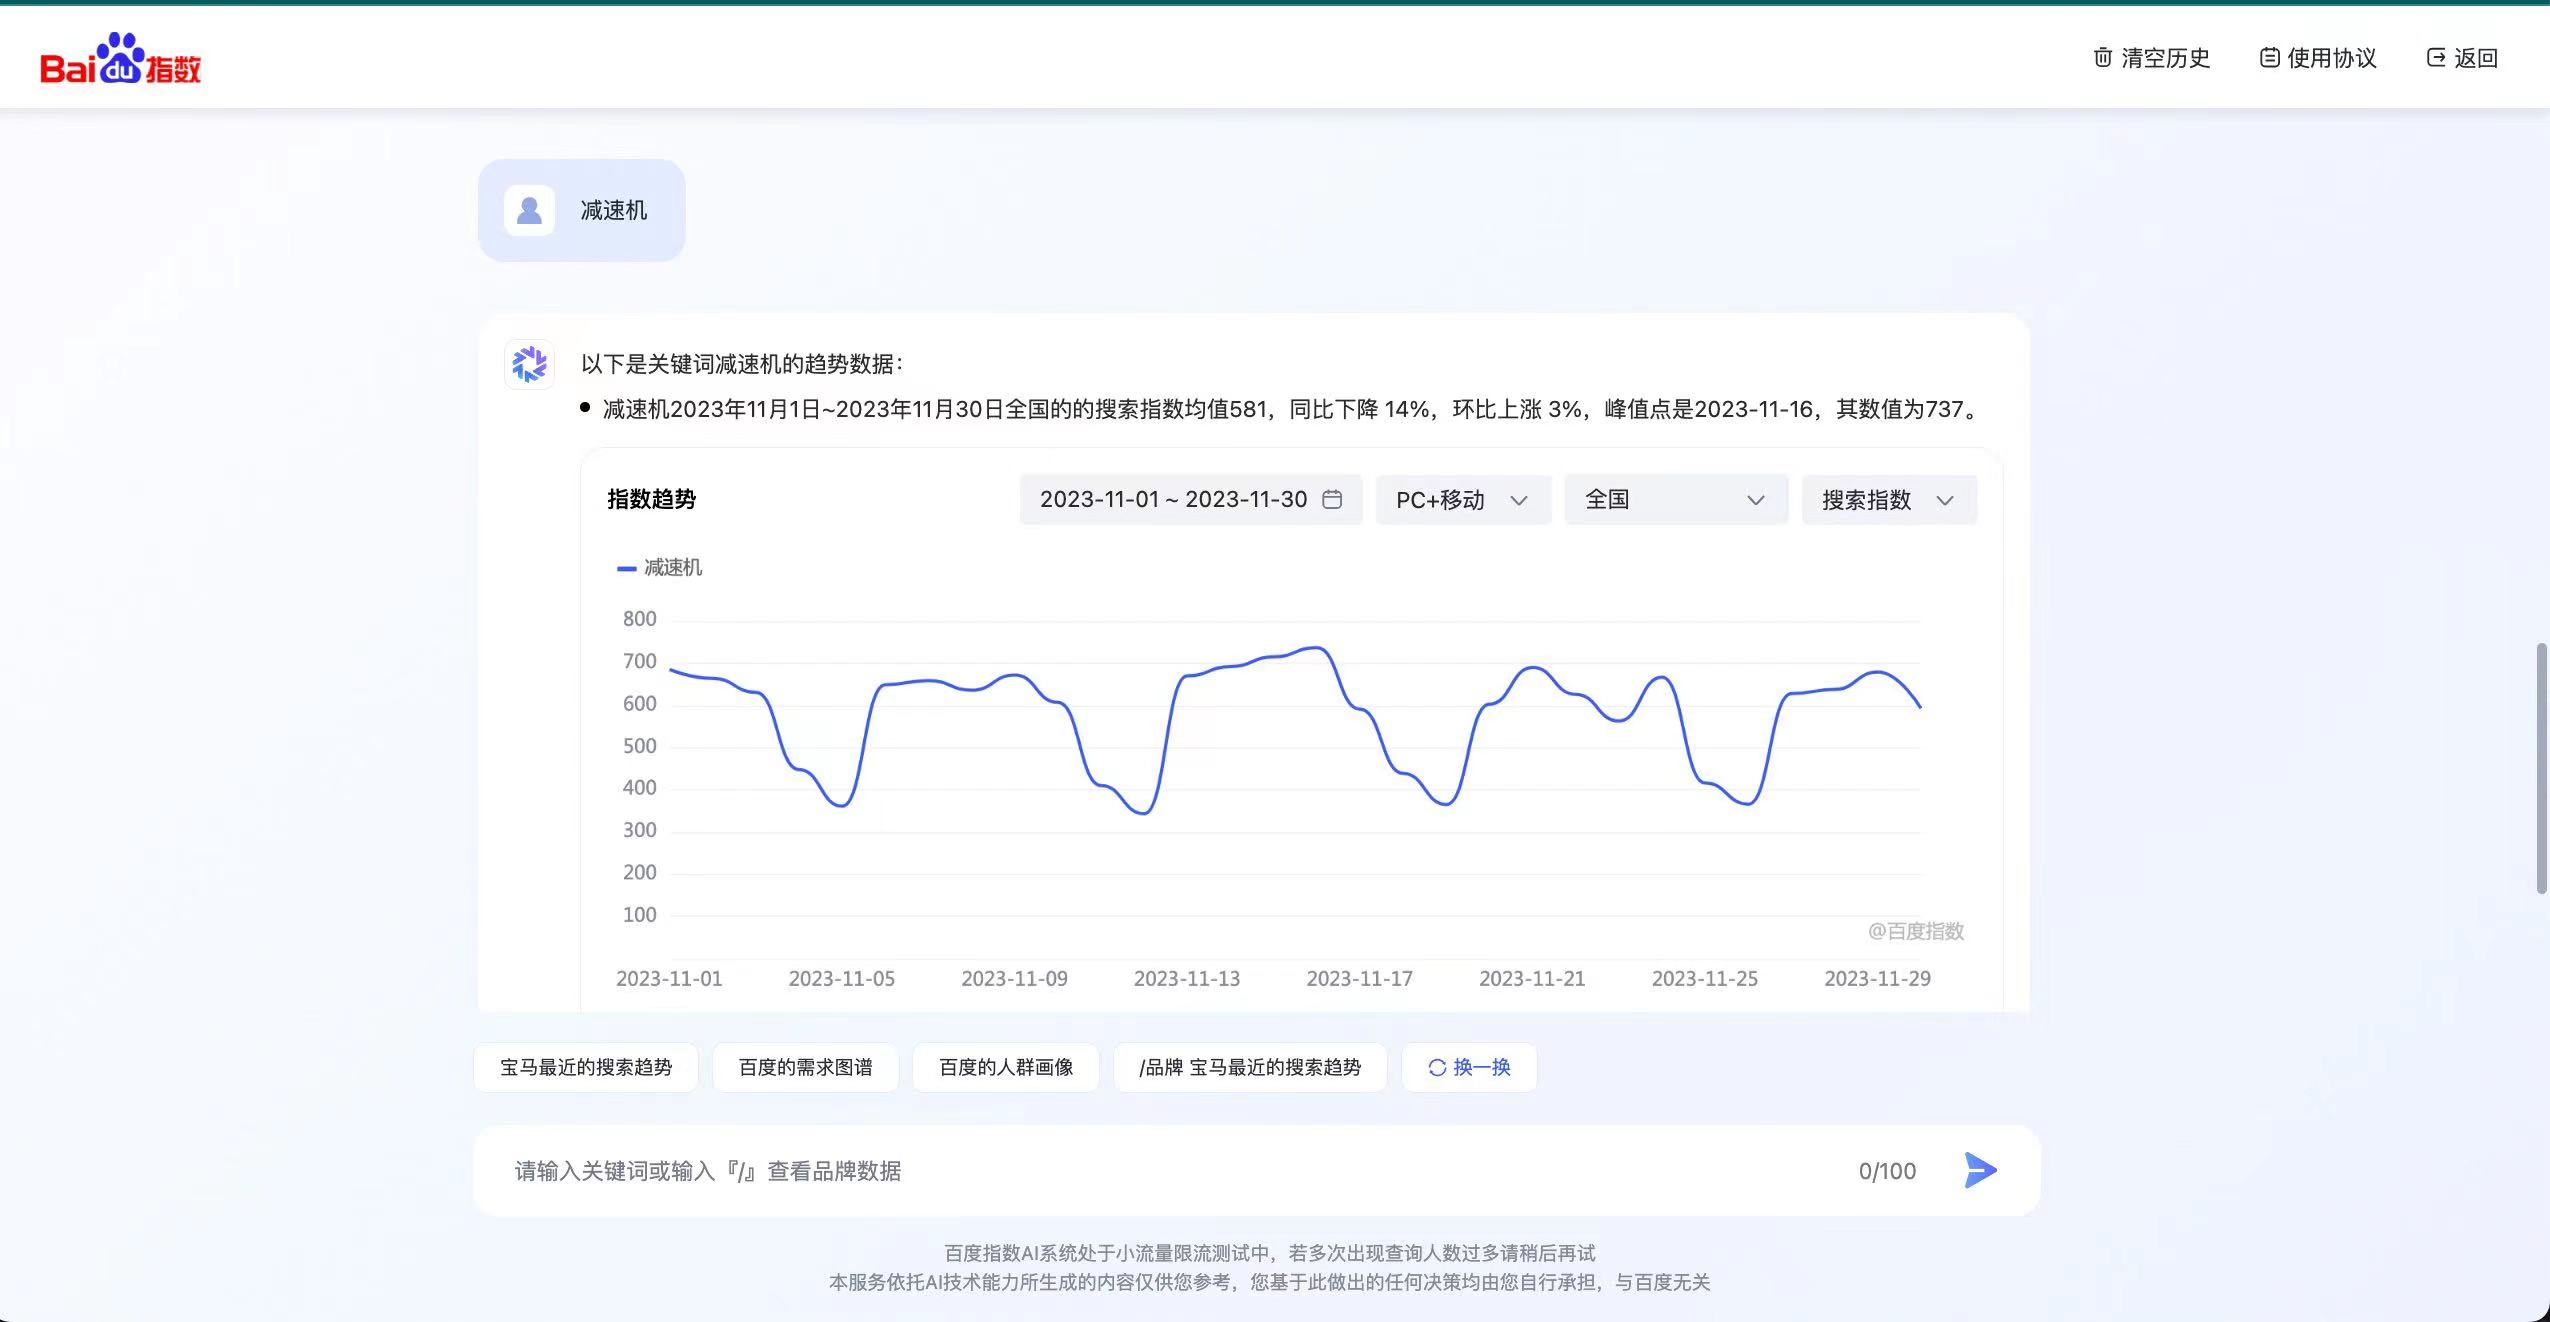Expand the 搜索指数 index type dropdown
The image size is (2550, 1322).
[1889, 499]
